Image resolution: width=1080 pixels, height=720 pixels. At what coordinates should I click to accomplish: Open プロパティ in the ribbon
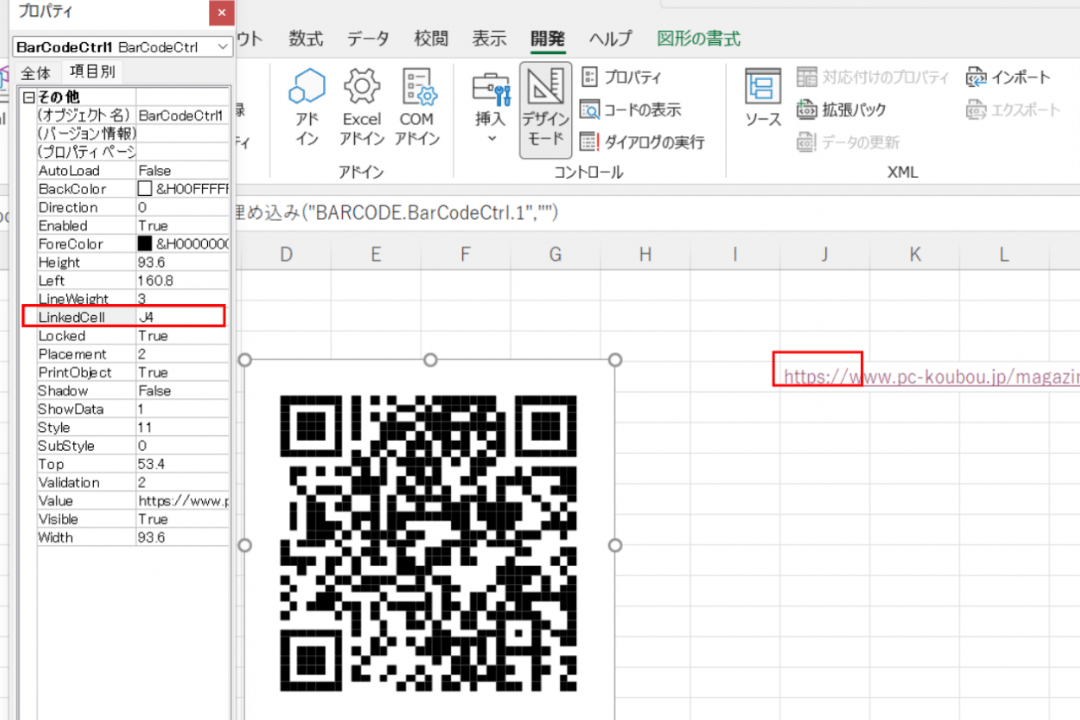pos(621,77)
